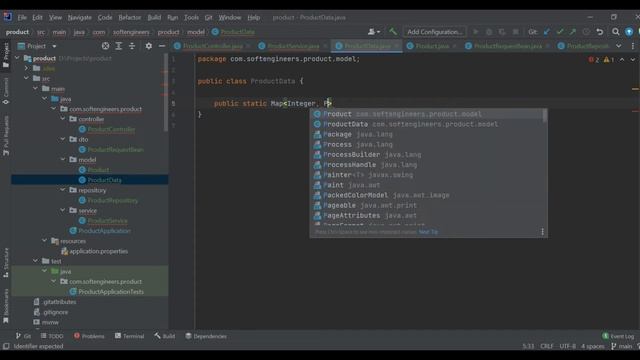Select ProcessBuilder suggestion in completion list

click(x=427, y=155)
